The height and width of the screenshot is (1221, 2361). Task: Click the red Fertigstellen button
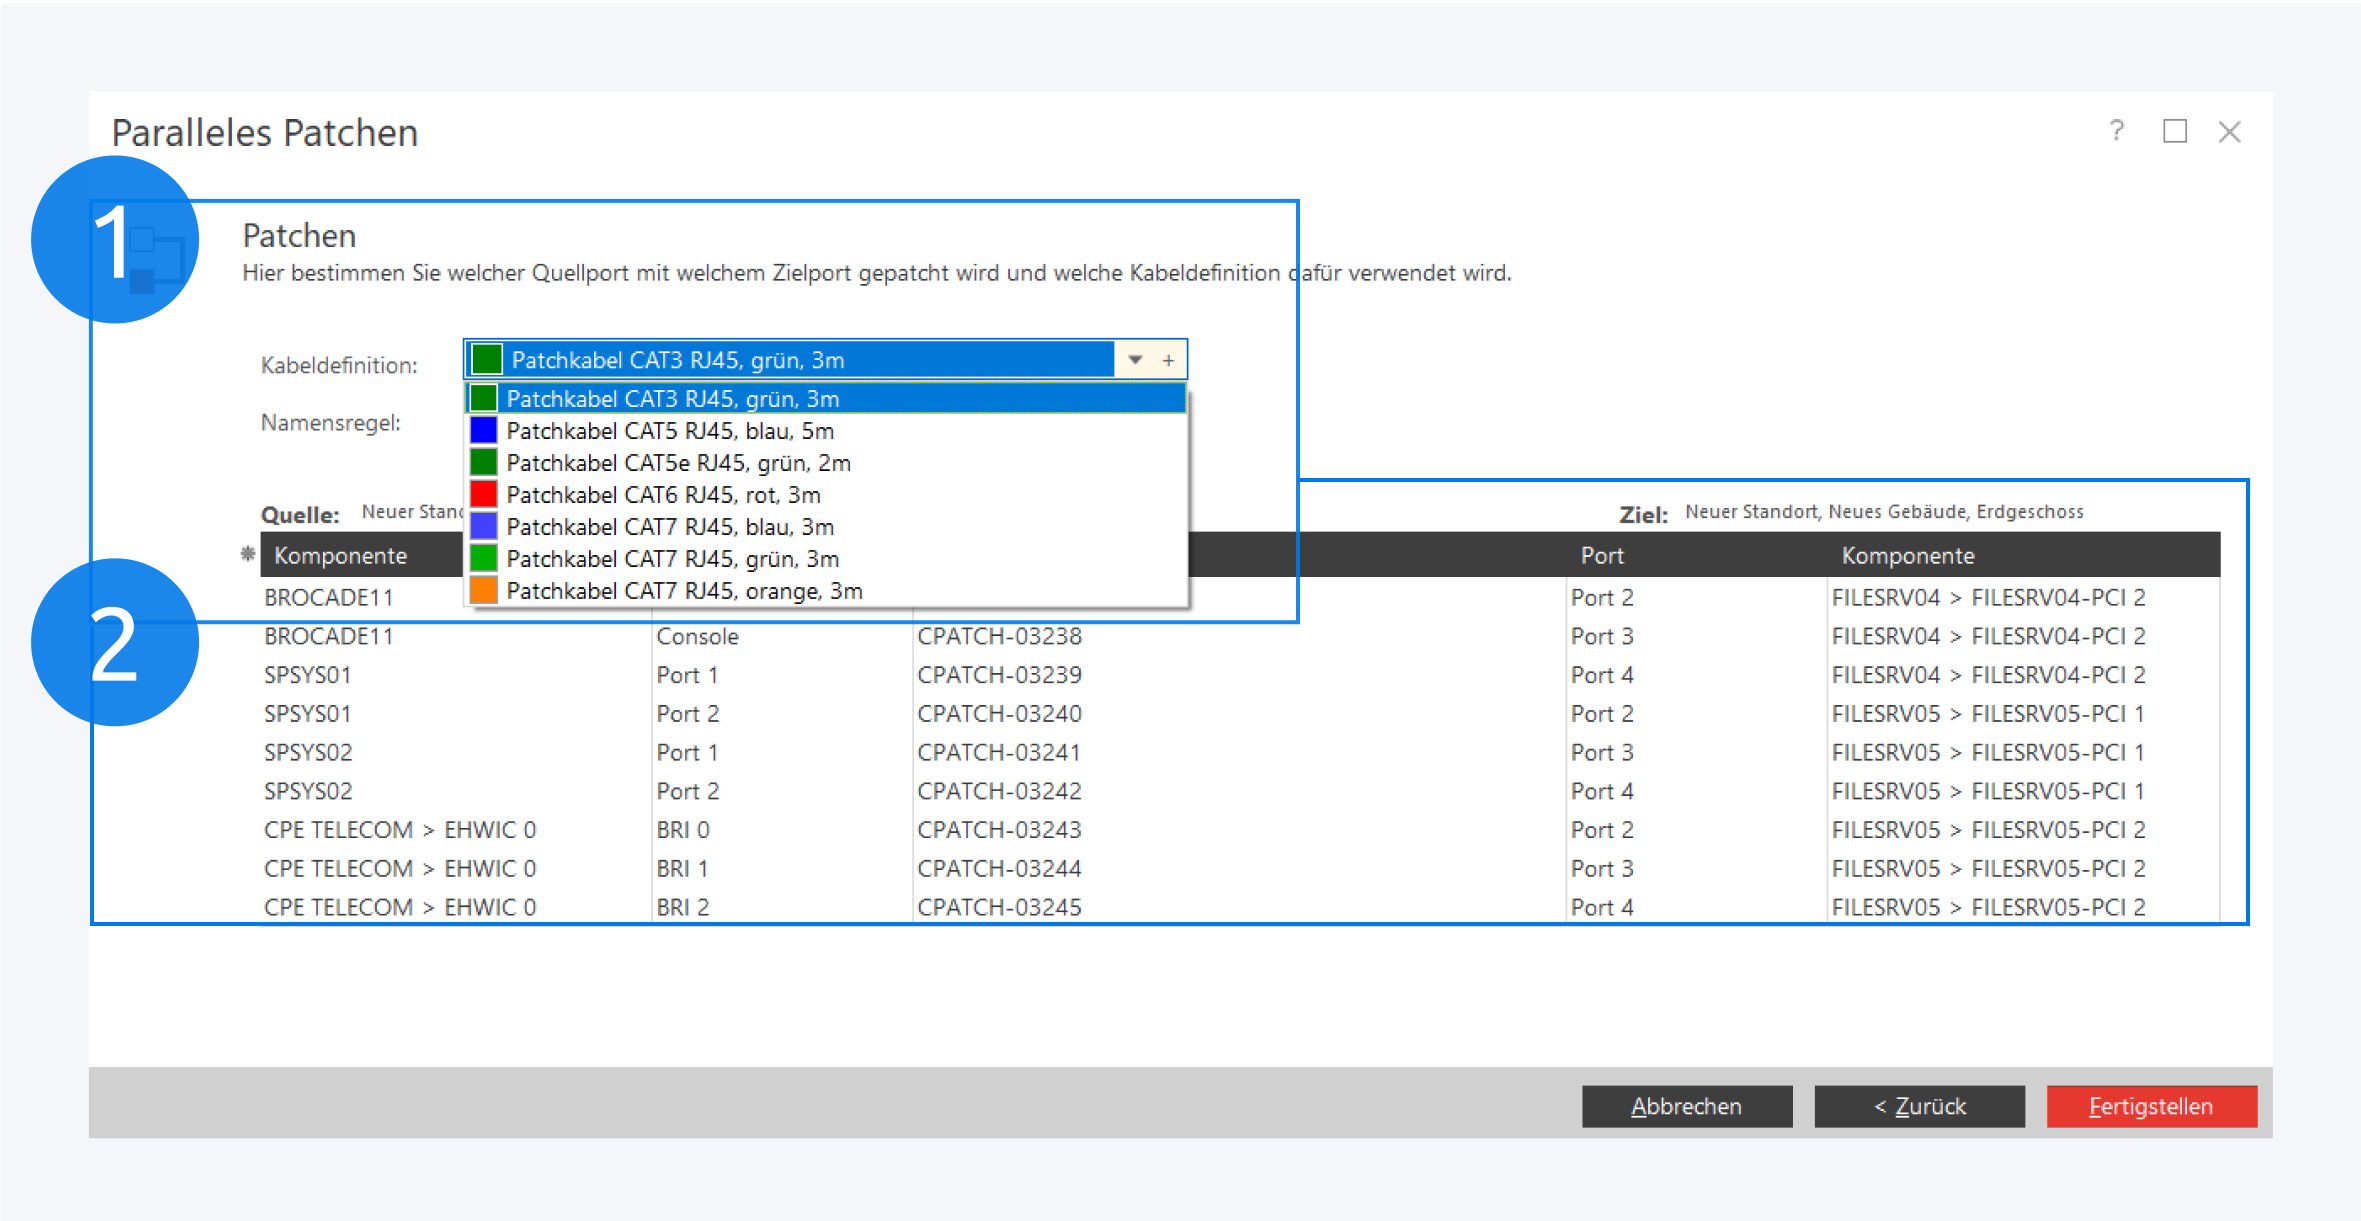pyautogui.click(x=2151, y=1106)
